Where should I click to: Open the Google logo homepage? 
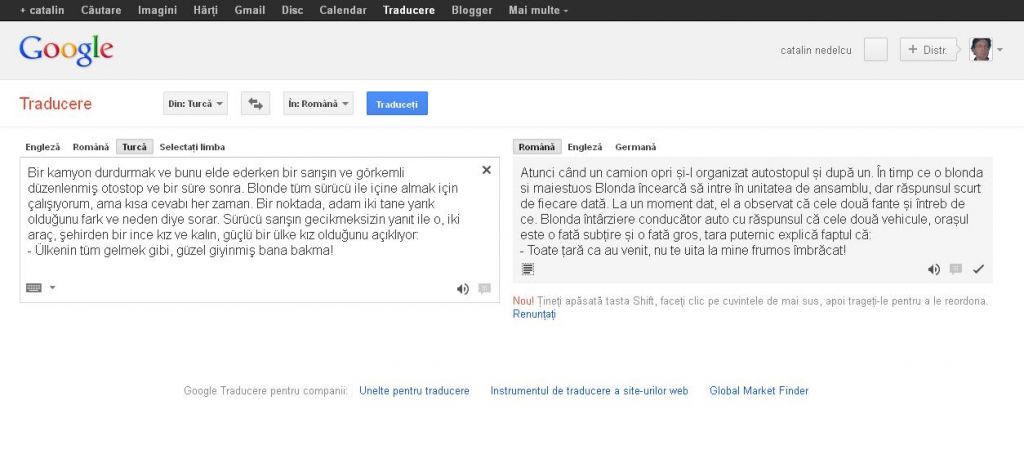click(66, 51)
